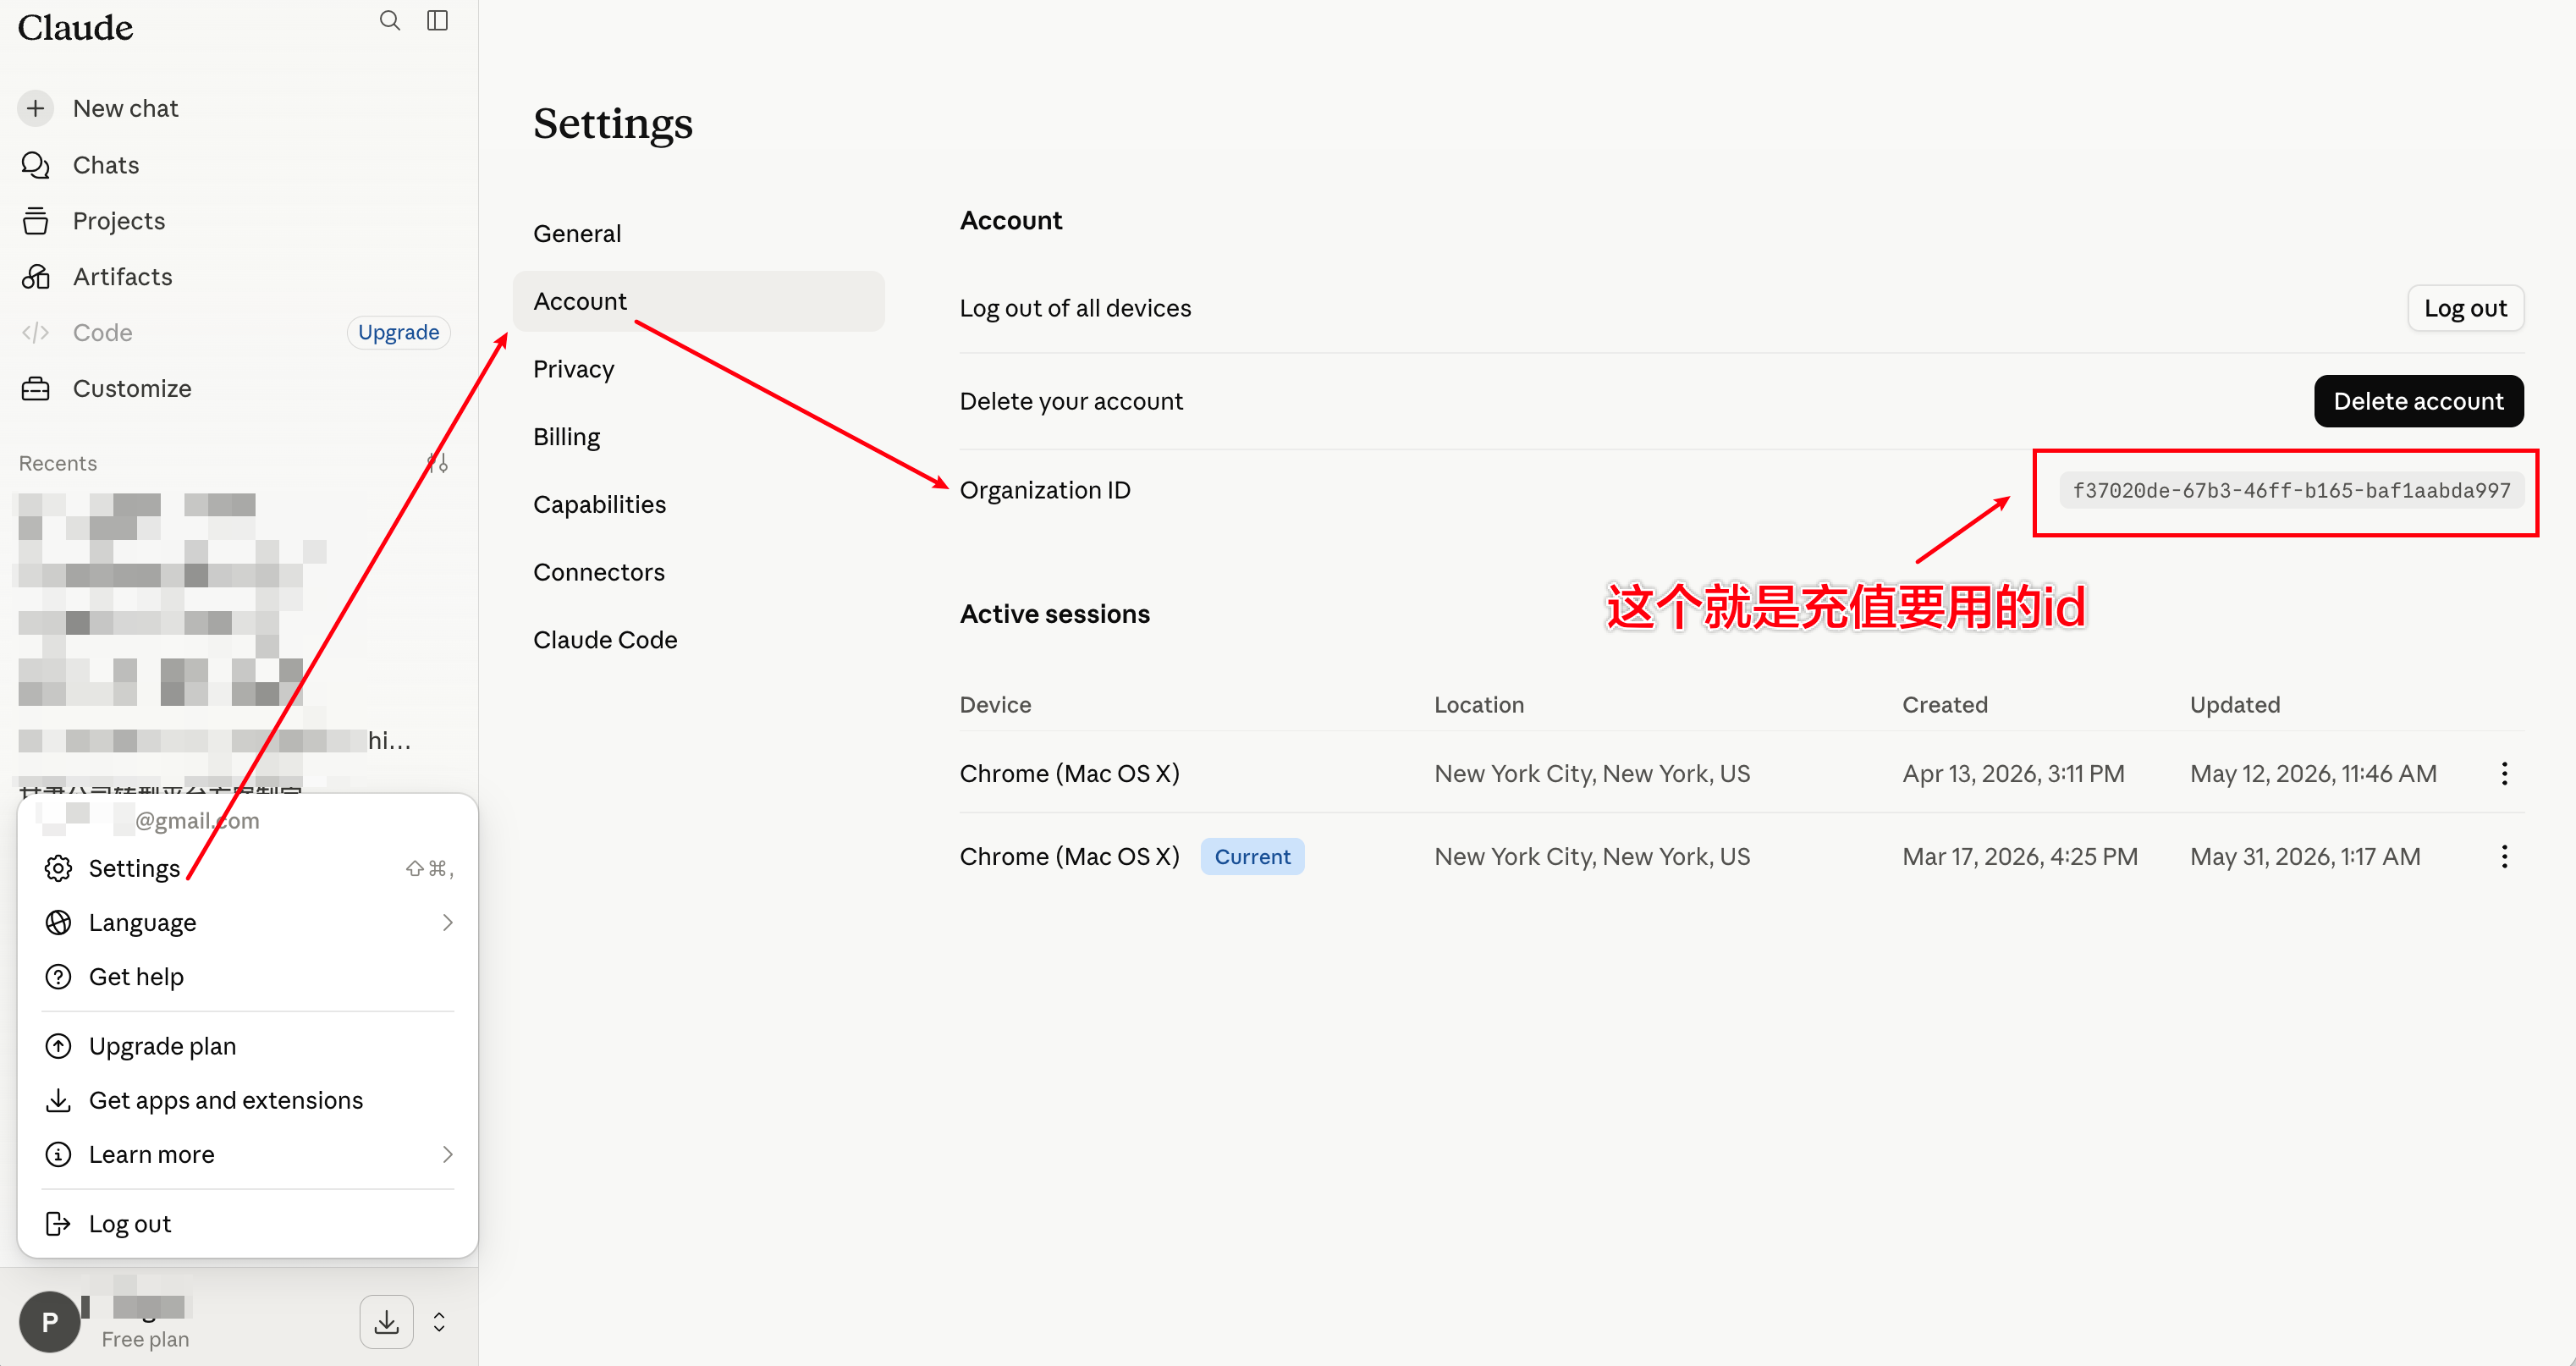Open Projects from the sidebar
The width and height of the screenshot is (2576, 1366).
coord(119,221)
